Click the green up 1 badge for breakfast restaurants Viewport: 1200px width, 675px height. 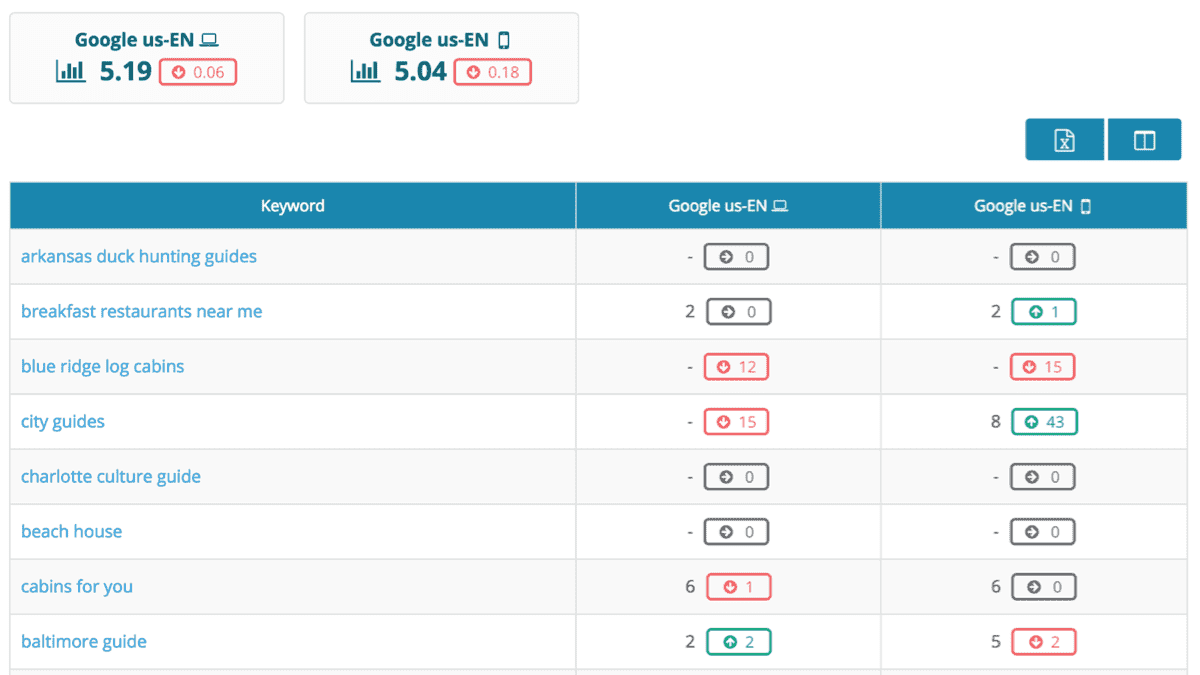[1044, 312]
